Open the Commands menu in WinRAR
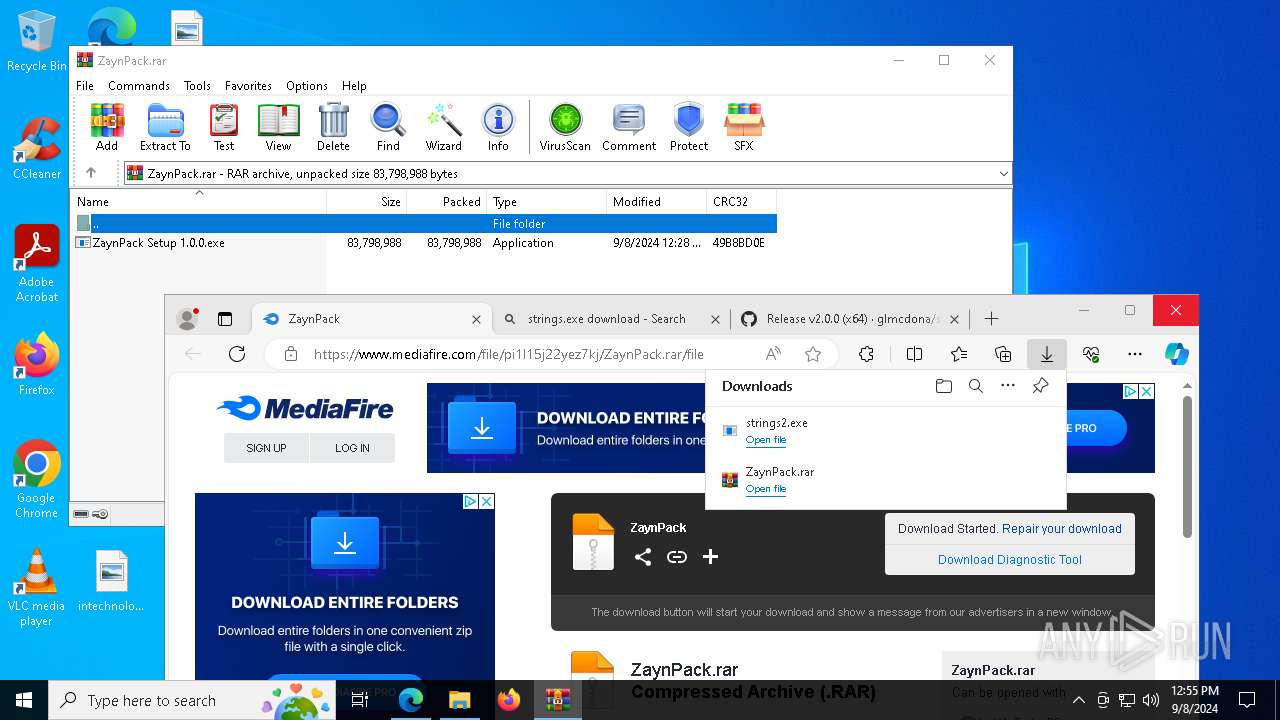Screen dimensions: 1280x720 tap(139, 86)
